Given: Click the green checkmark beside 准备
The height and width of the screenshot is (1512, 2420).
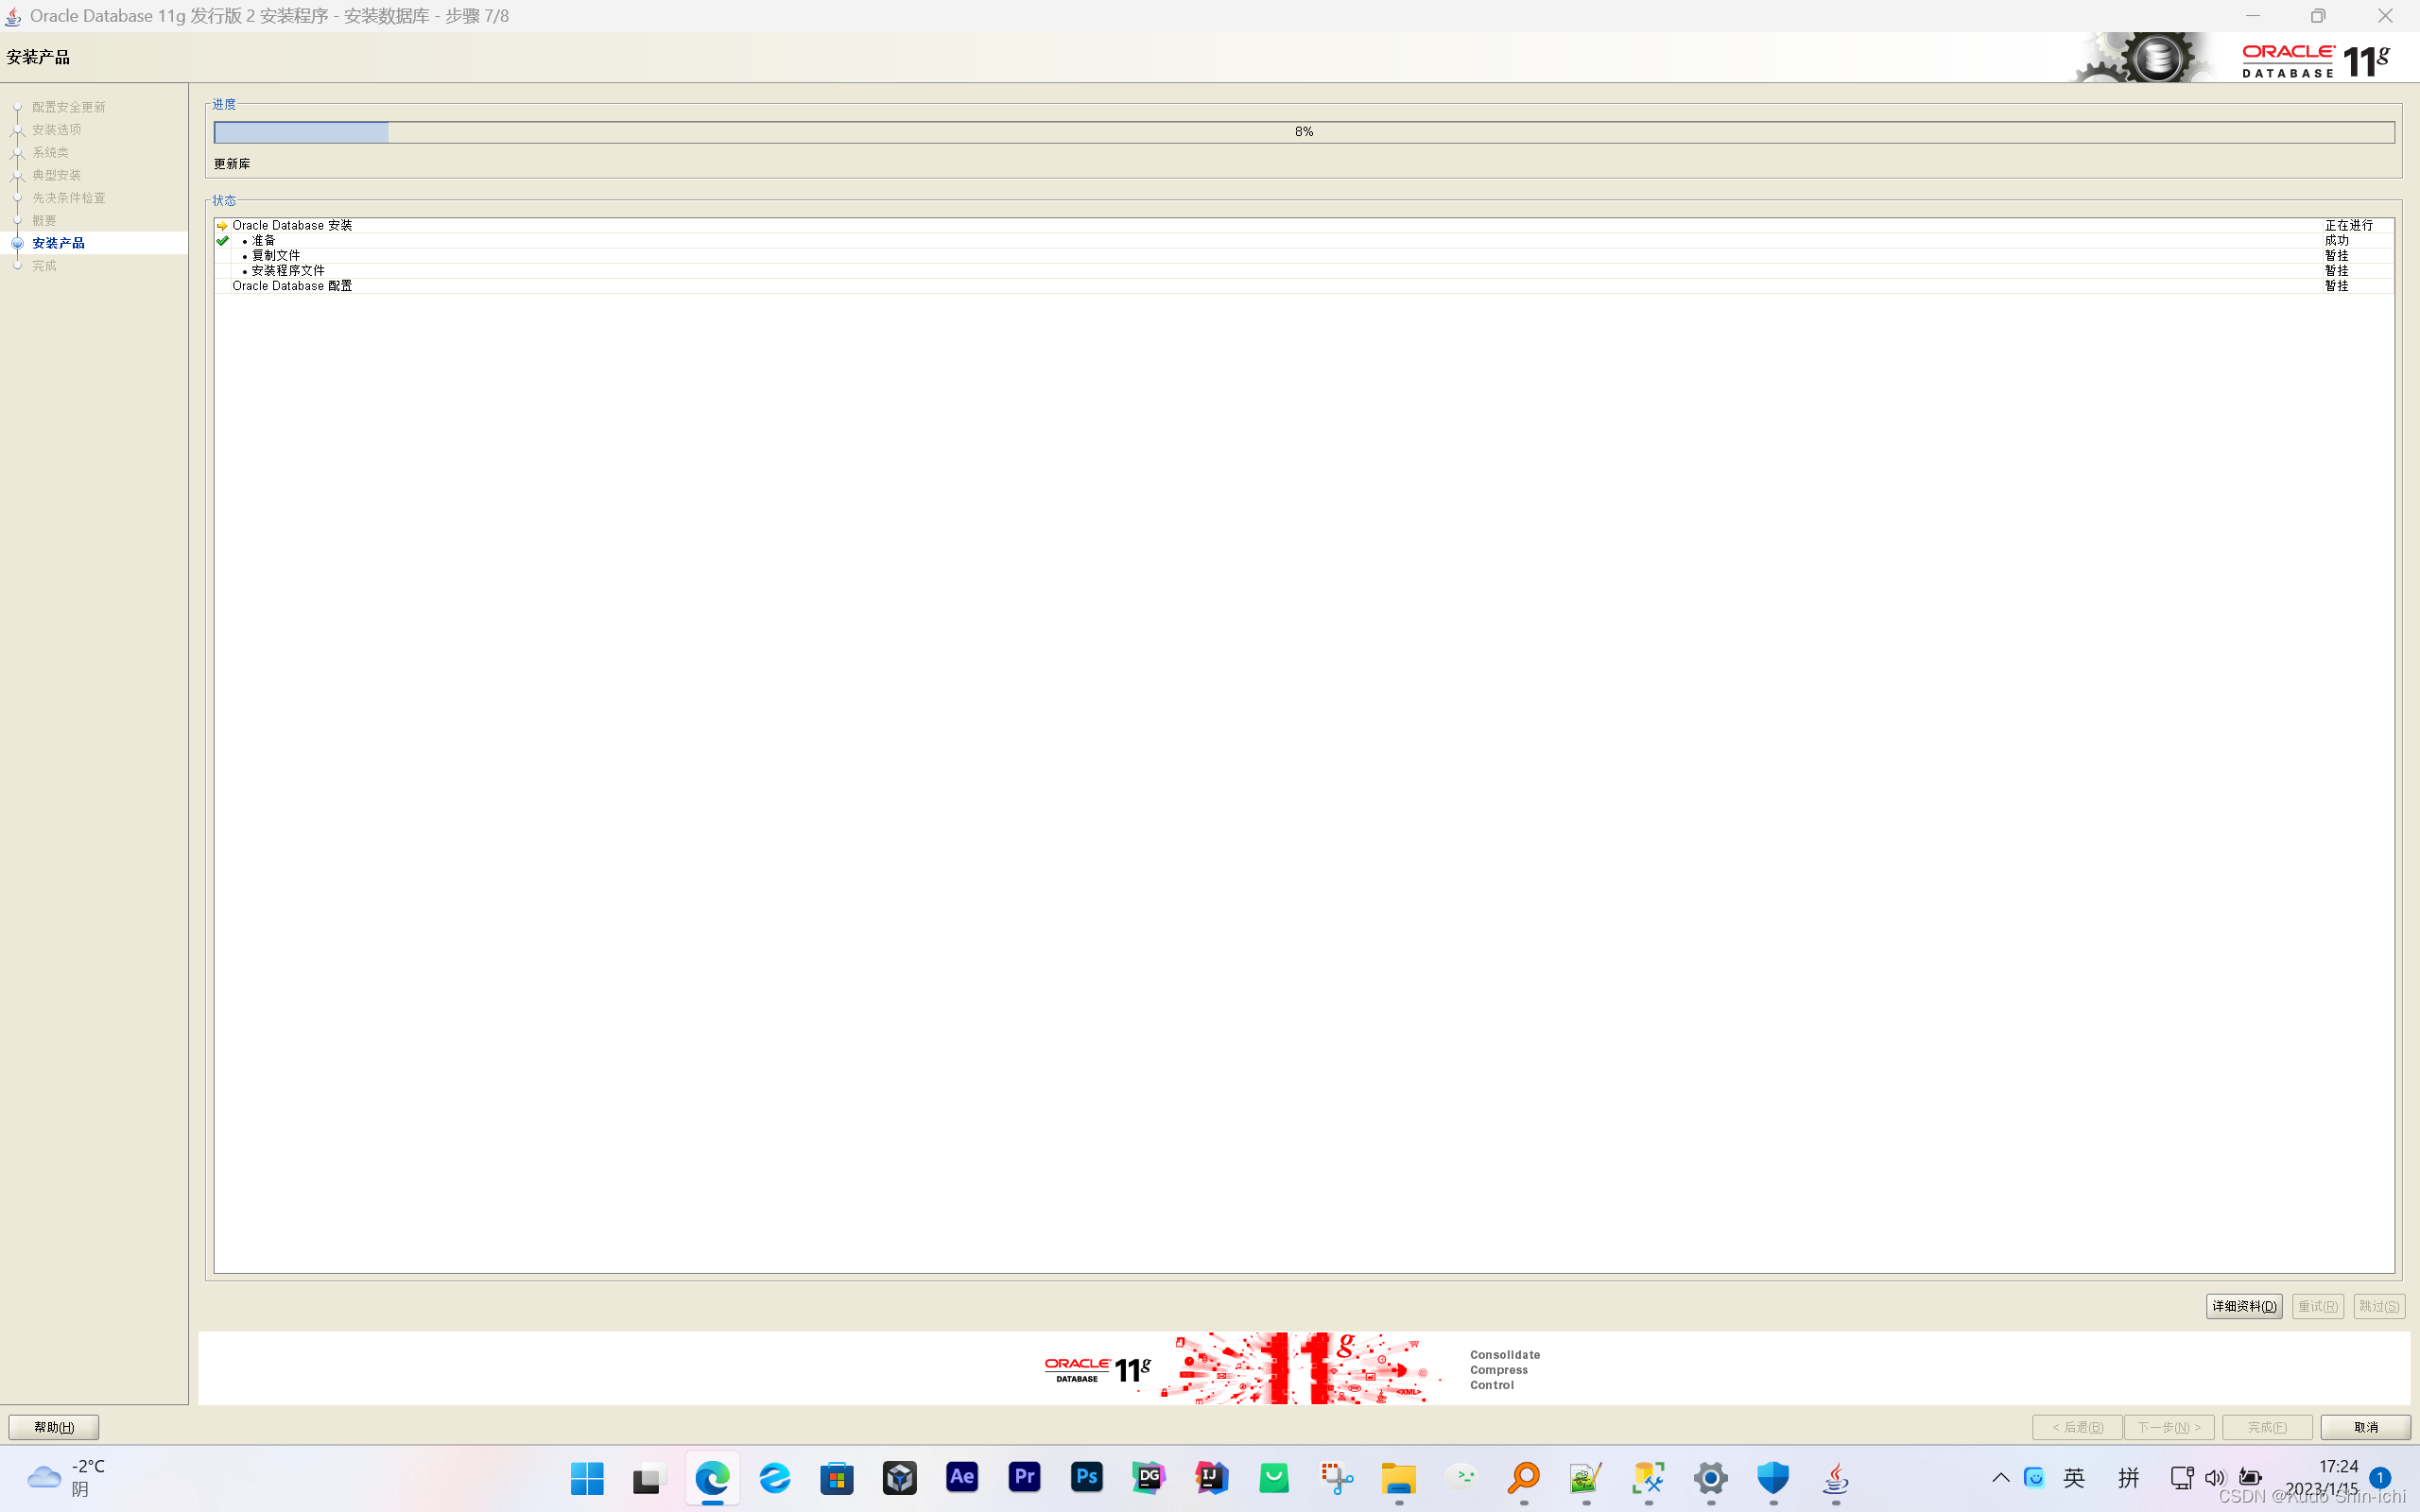Looking at the screenshot, I should pyautogui.click(x=222, y=241).
